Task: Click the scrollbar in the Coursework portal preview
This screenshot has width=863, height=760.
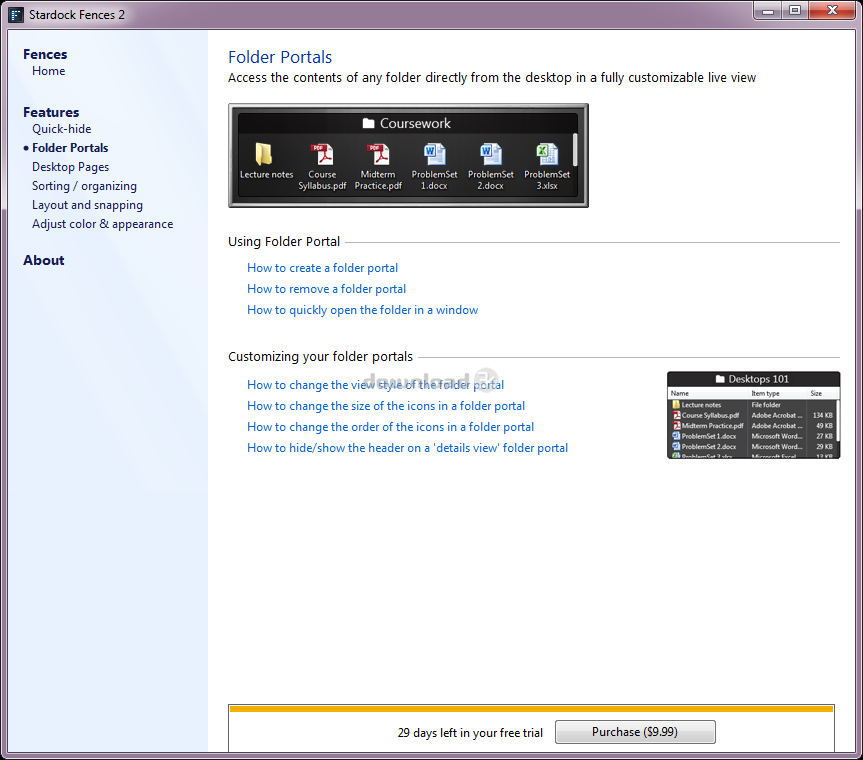Action: (575, 150)
